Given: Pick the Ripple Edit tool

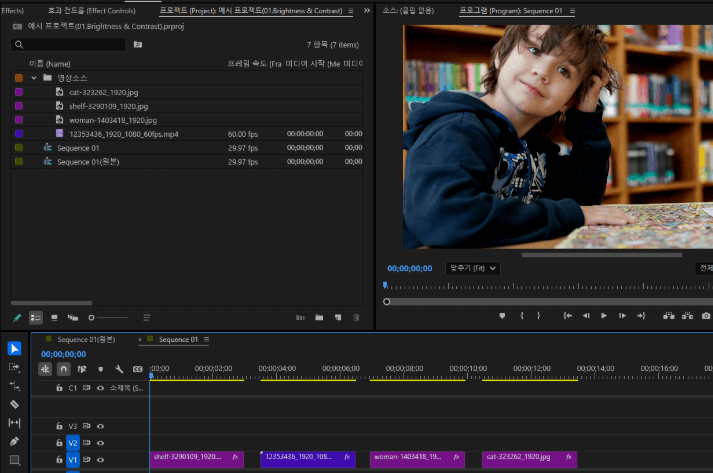Looking at the screenshot, I should tap(14, 385).
